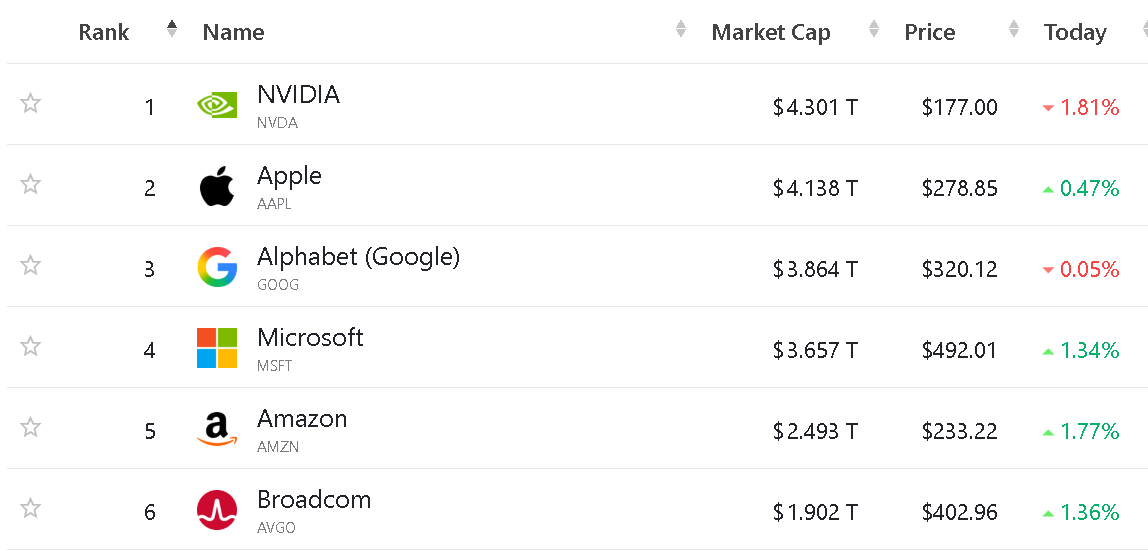Star Apple to add to favorites
1148x551 pixels.
(31, 184)
